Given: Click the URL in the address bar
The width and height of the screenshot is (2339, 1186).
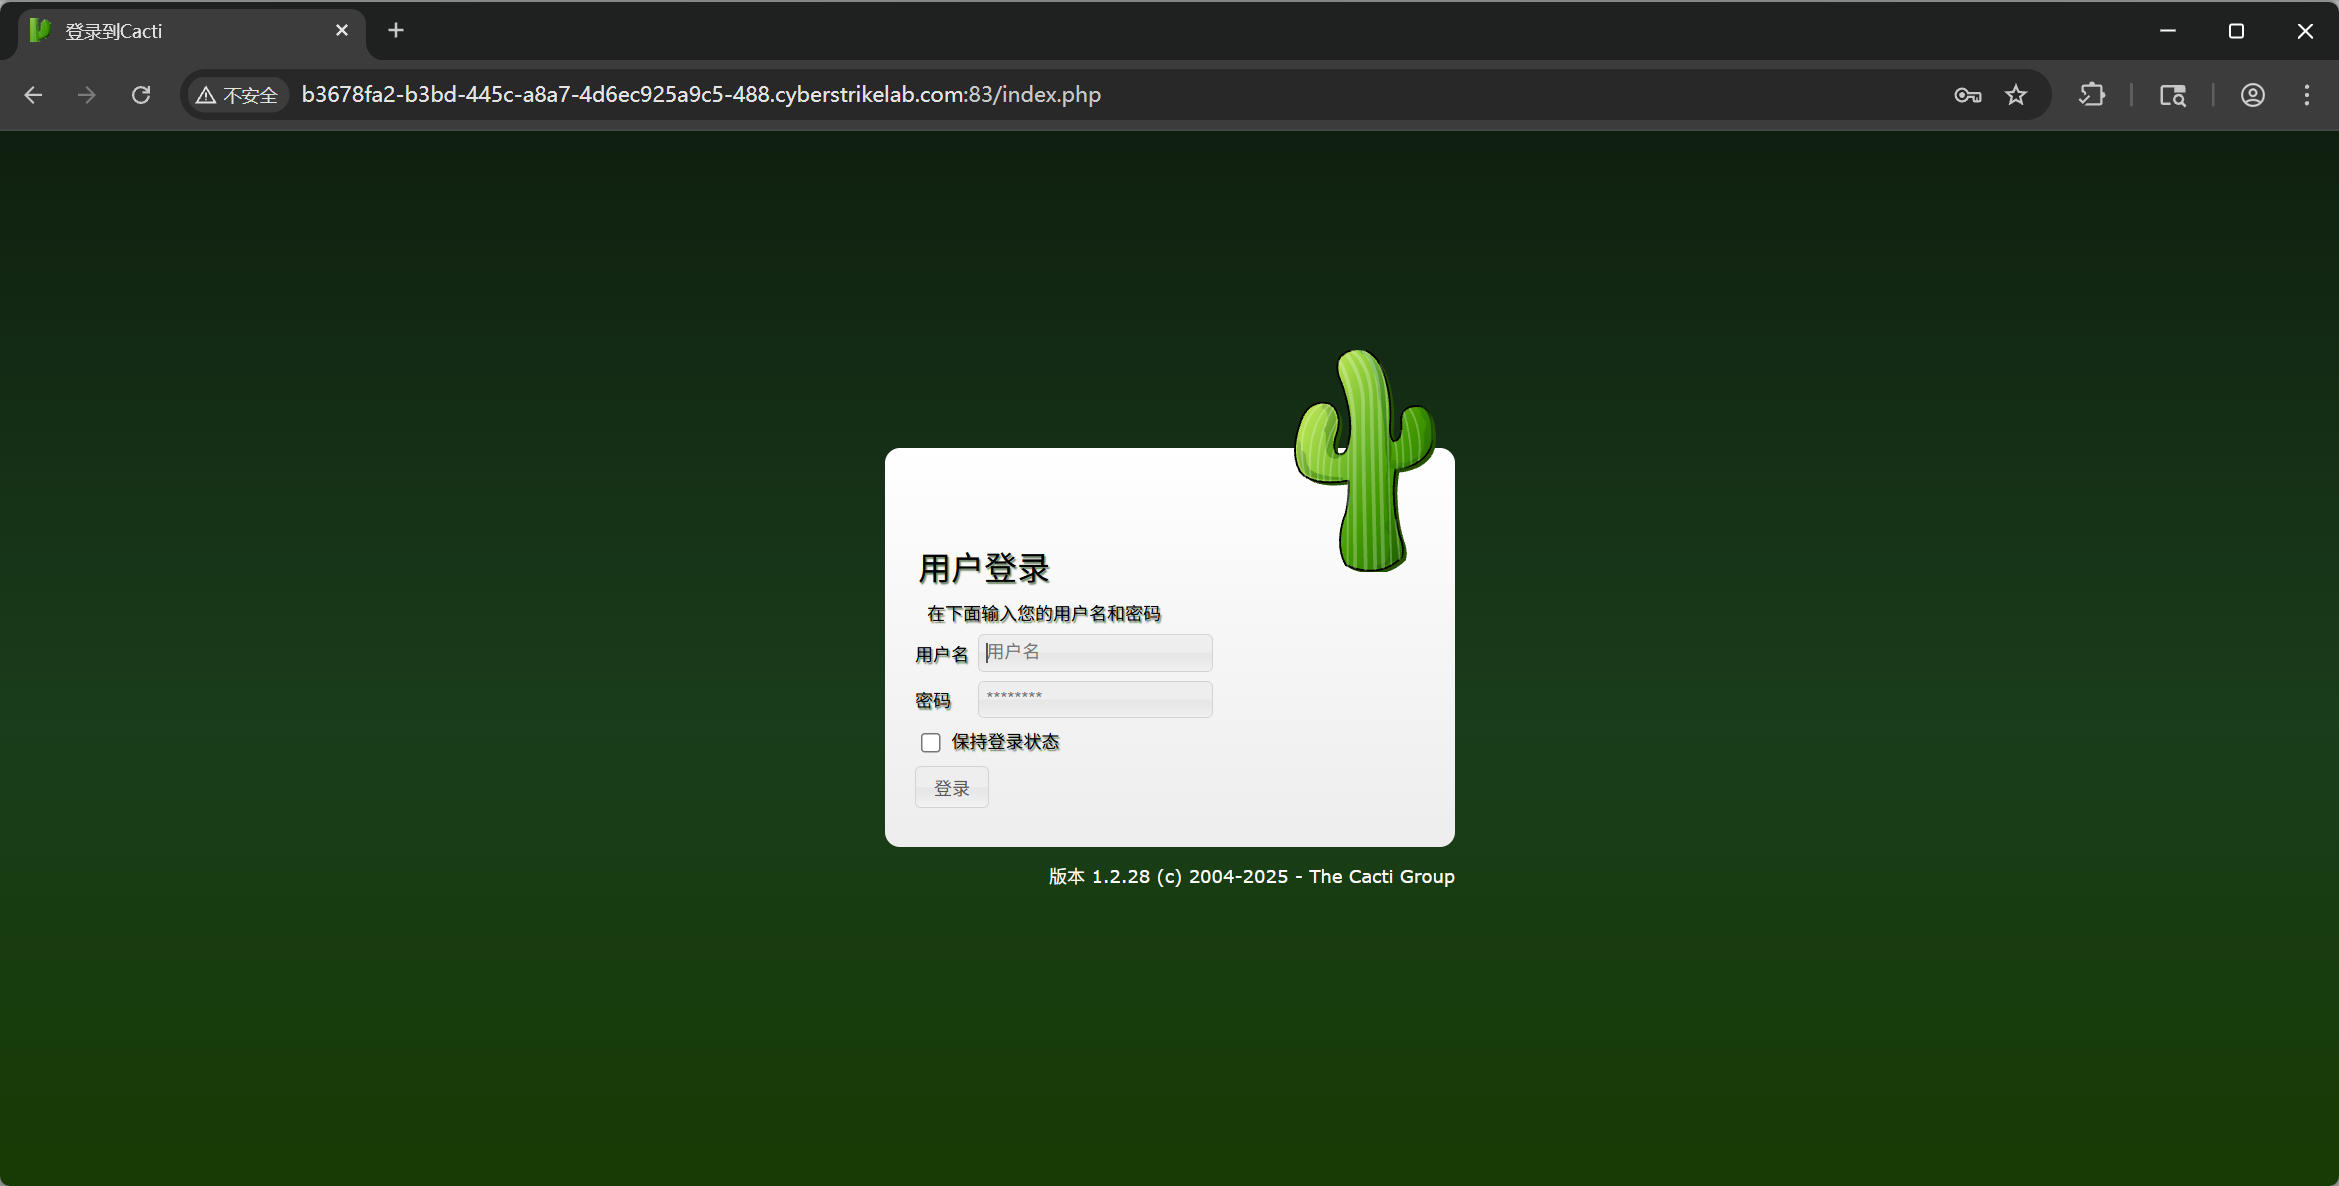Looking at the screenshot, I should [700, 95].
